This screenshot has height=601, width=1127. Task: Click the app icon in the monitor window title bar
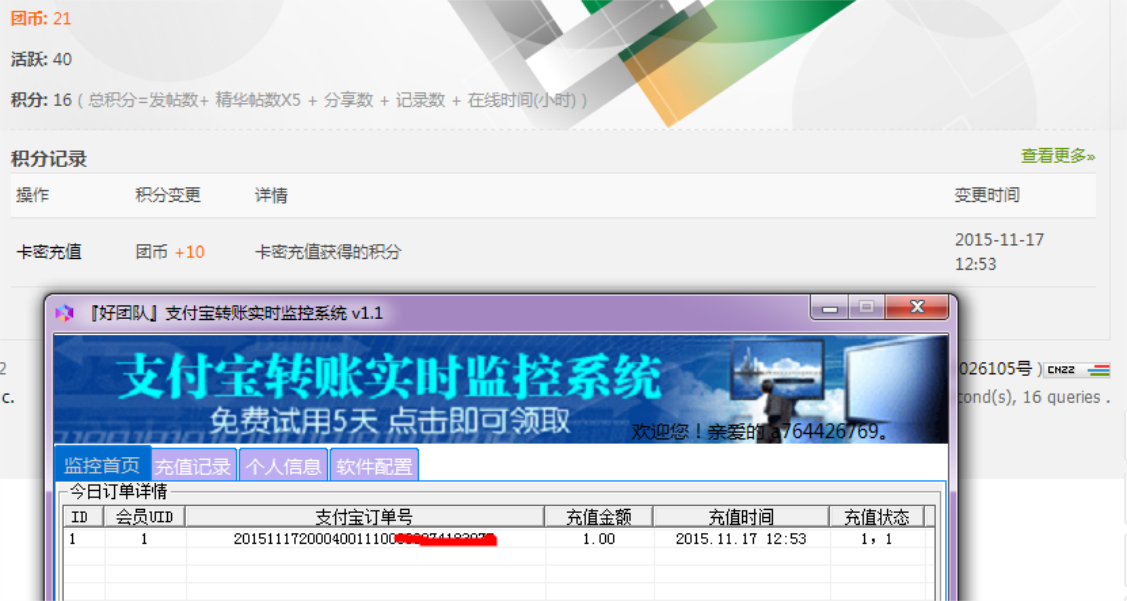point(65,313)
